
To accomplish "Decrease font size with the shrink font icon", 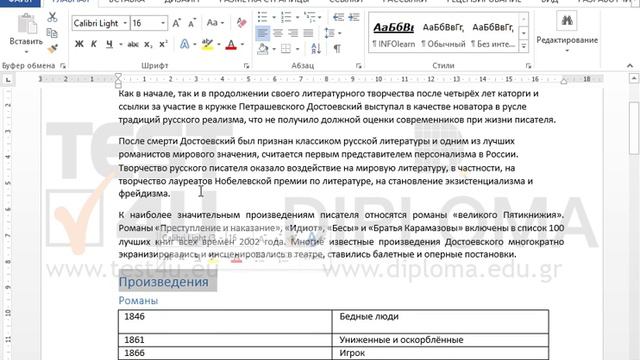I will pos(192,23).
